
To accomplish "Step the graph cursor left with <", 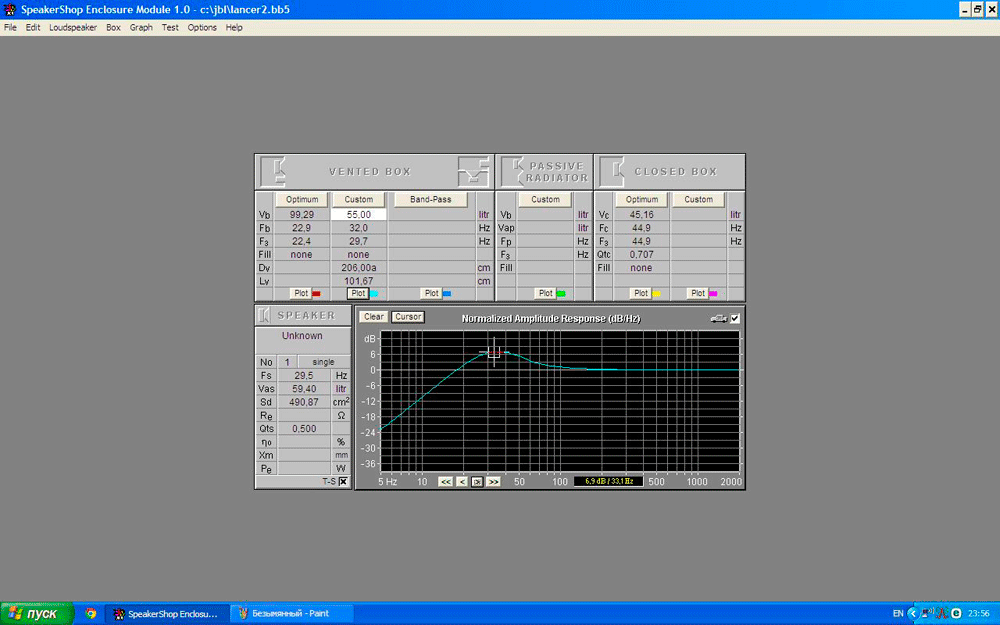I will pyautogui.click(x=462, y=482).
